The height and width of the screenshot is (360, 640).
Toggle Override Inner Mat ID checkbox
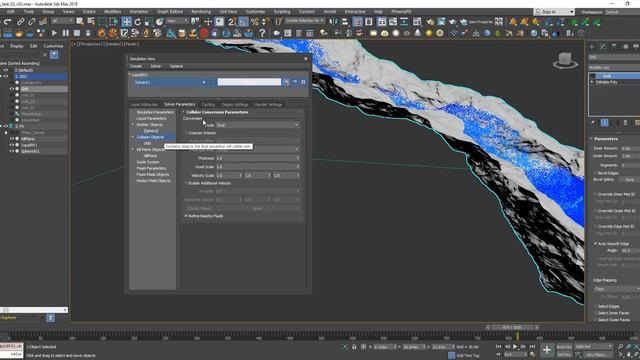click(596, 194)
